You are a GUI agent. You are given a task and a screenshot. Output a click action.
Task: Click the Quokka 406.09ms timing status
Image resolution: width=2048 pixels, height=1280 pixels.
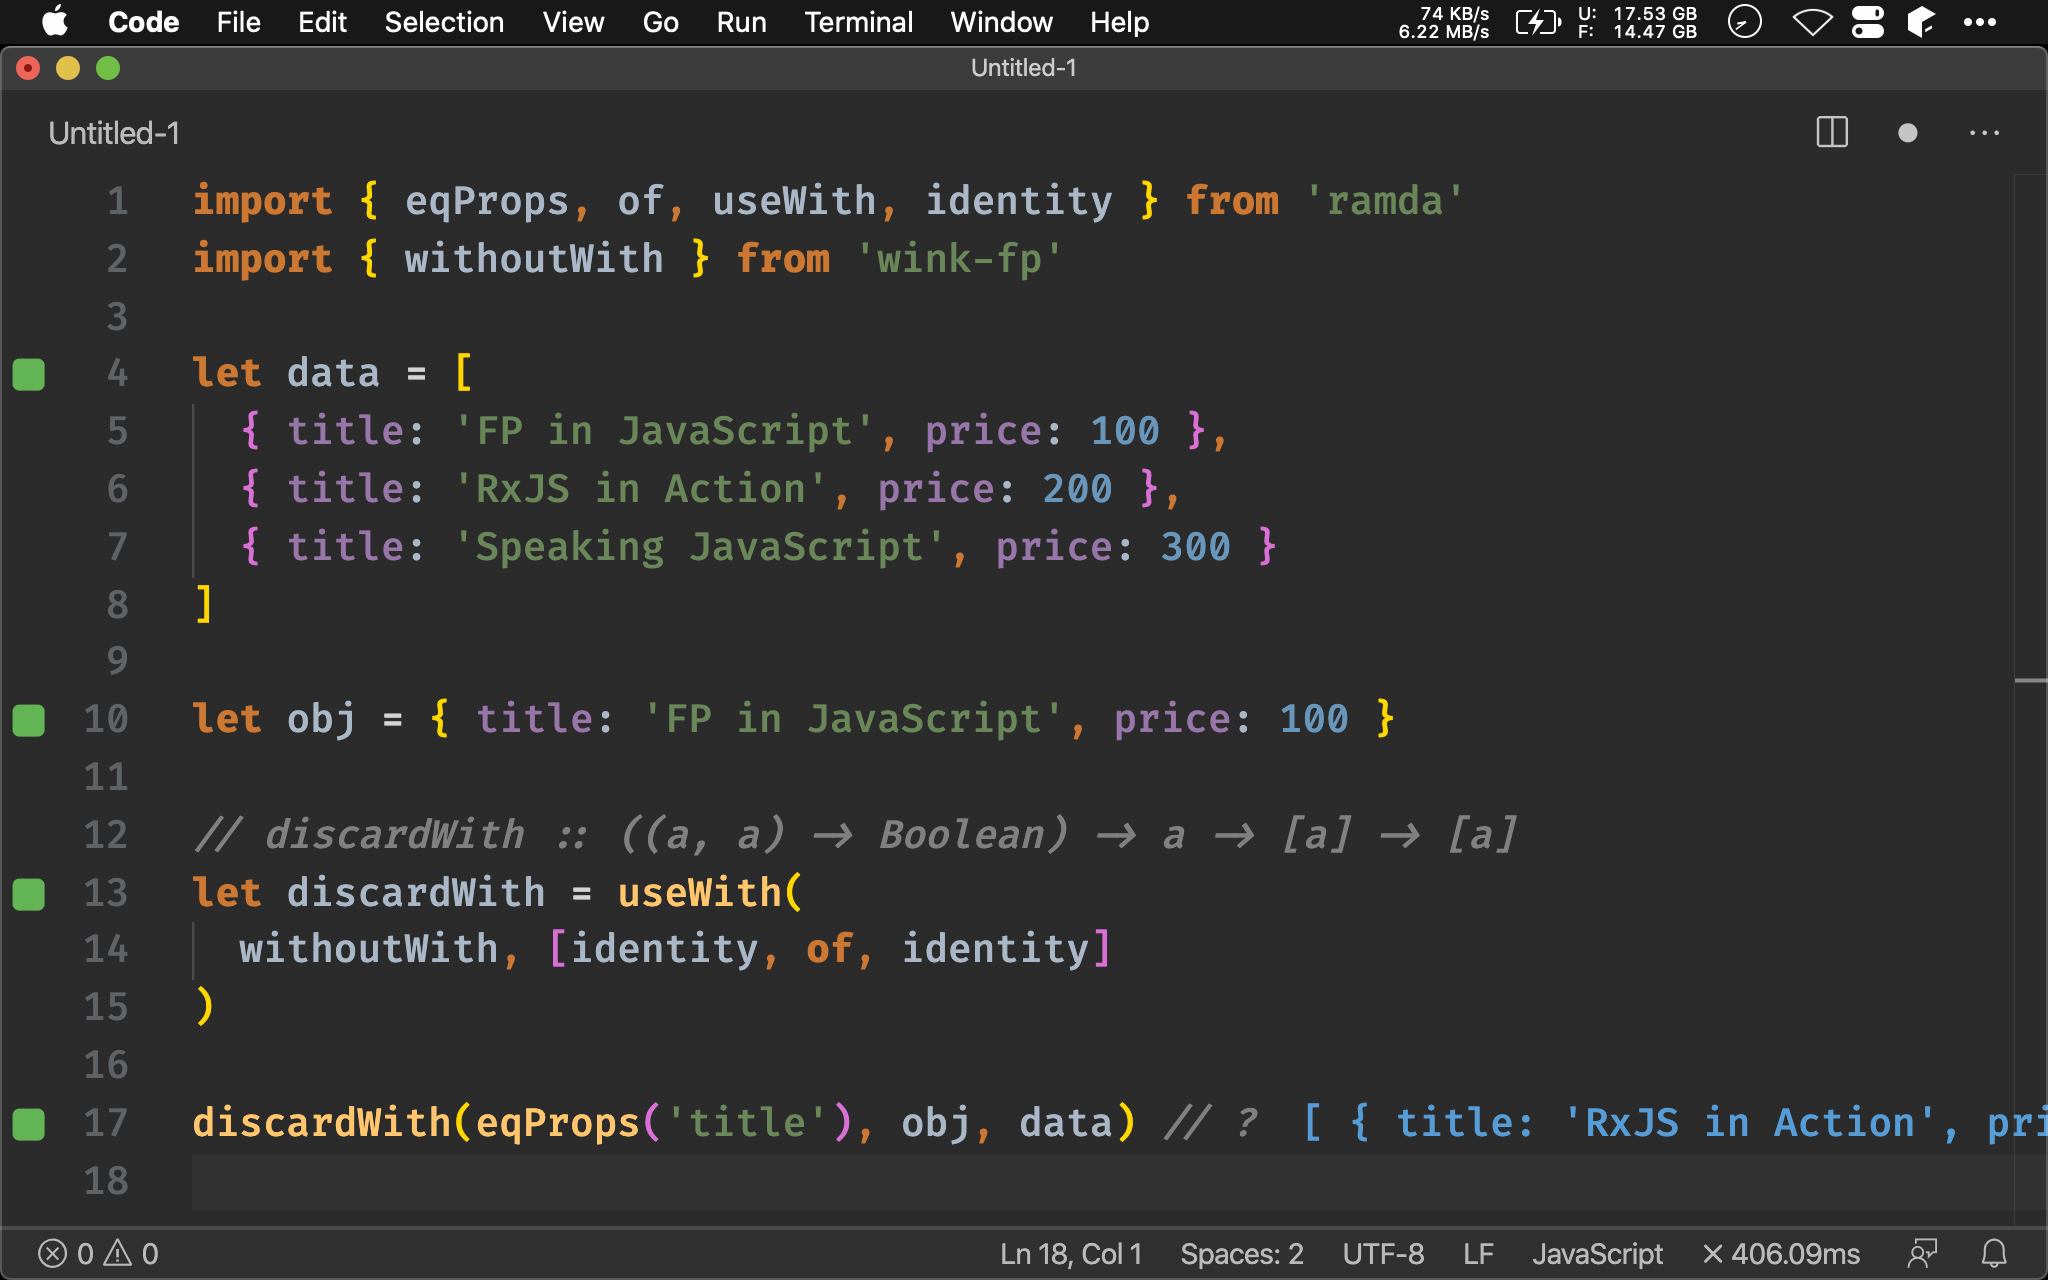1781,1254
